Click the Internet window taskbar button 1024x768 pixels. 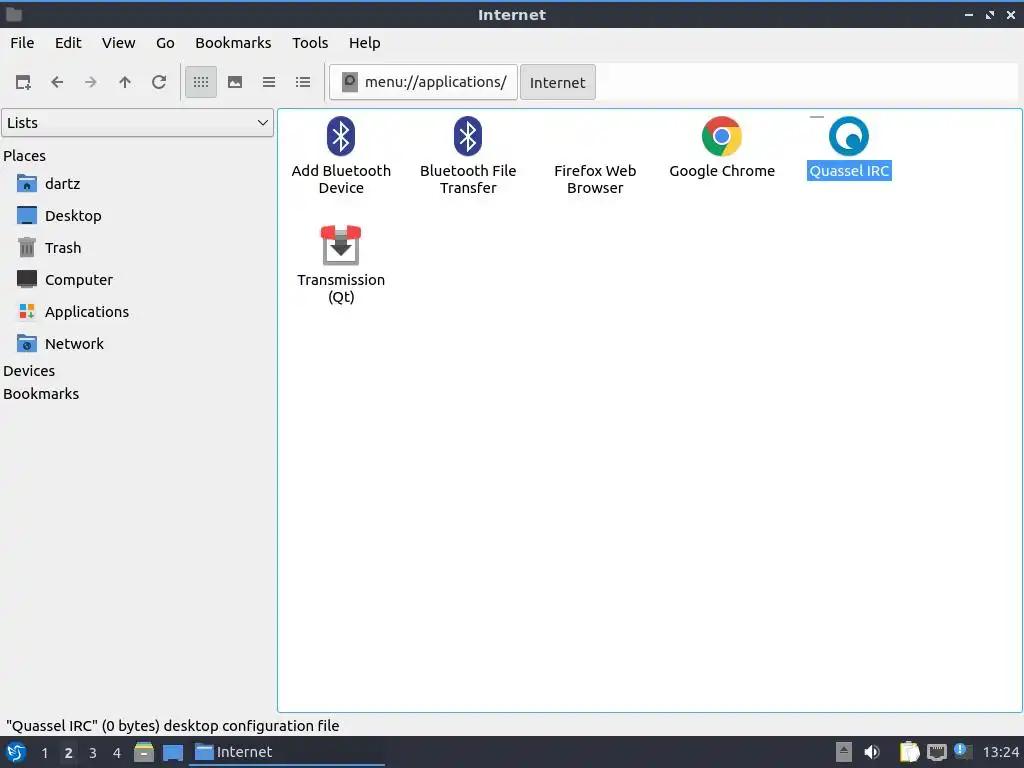(x=287, y=752)
